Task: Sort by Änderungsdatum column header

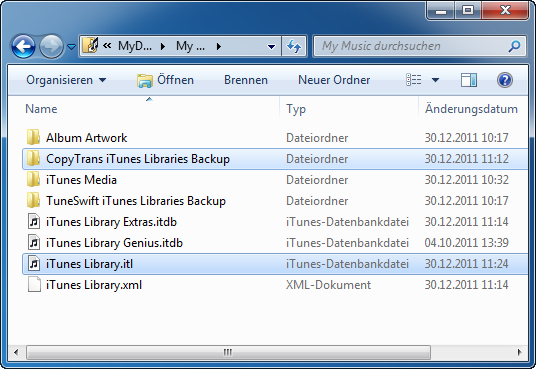Action: pos(471,109)
